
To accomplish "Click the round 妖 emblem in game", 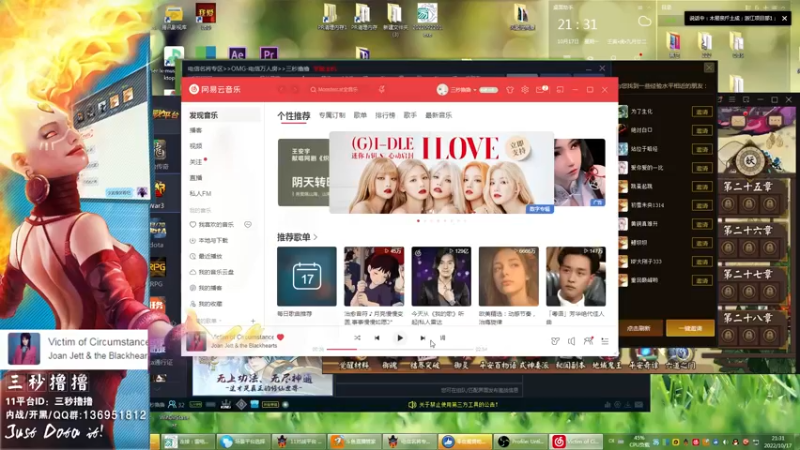I will [x=749, y=161].
